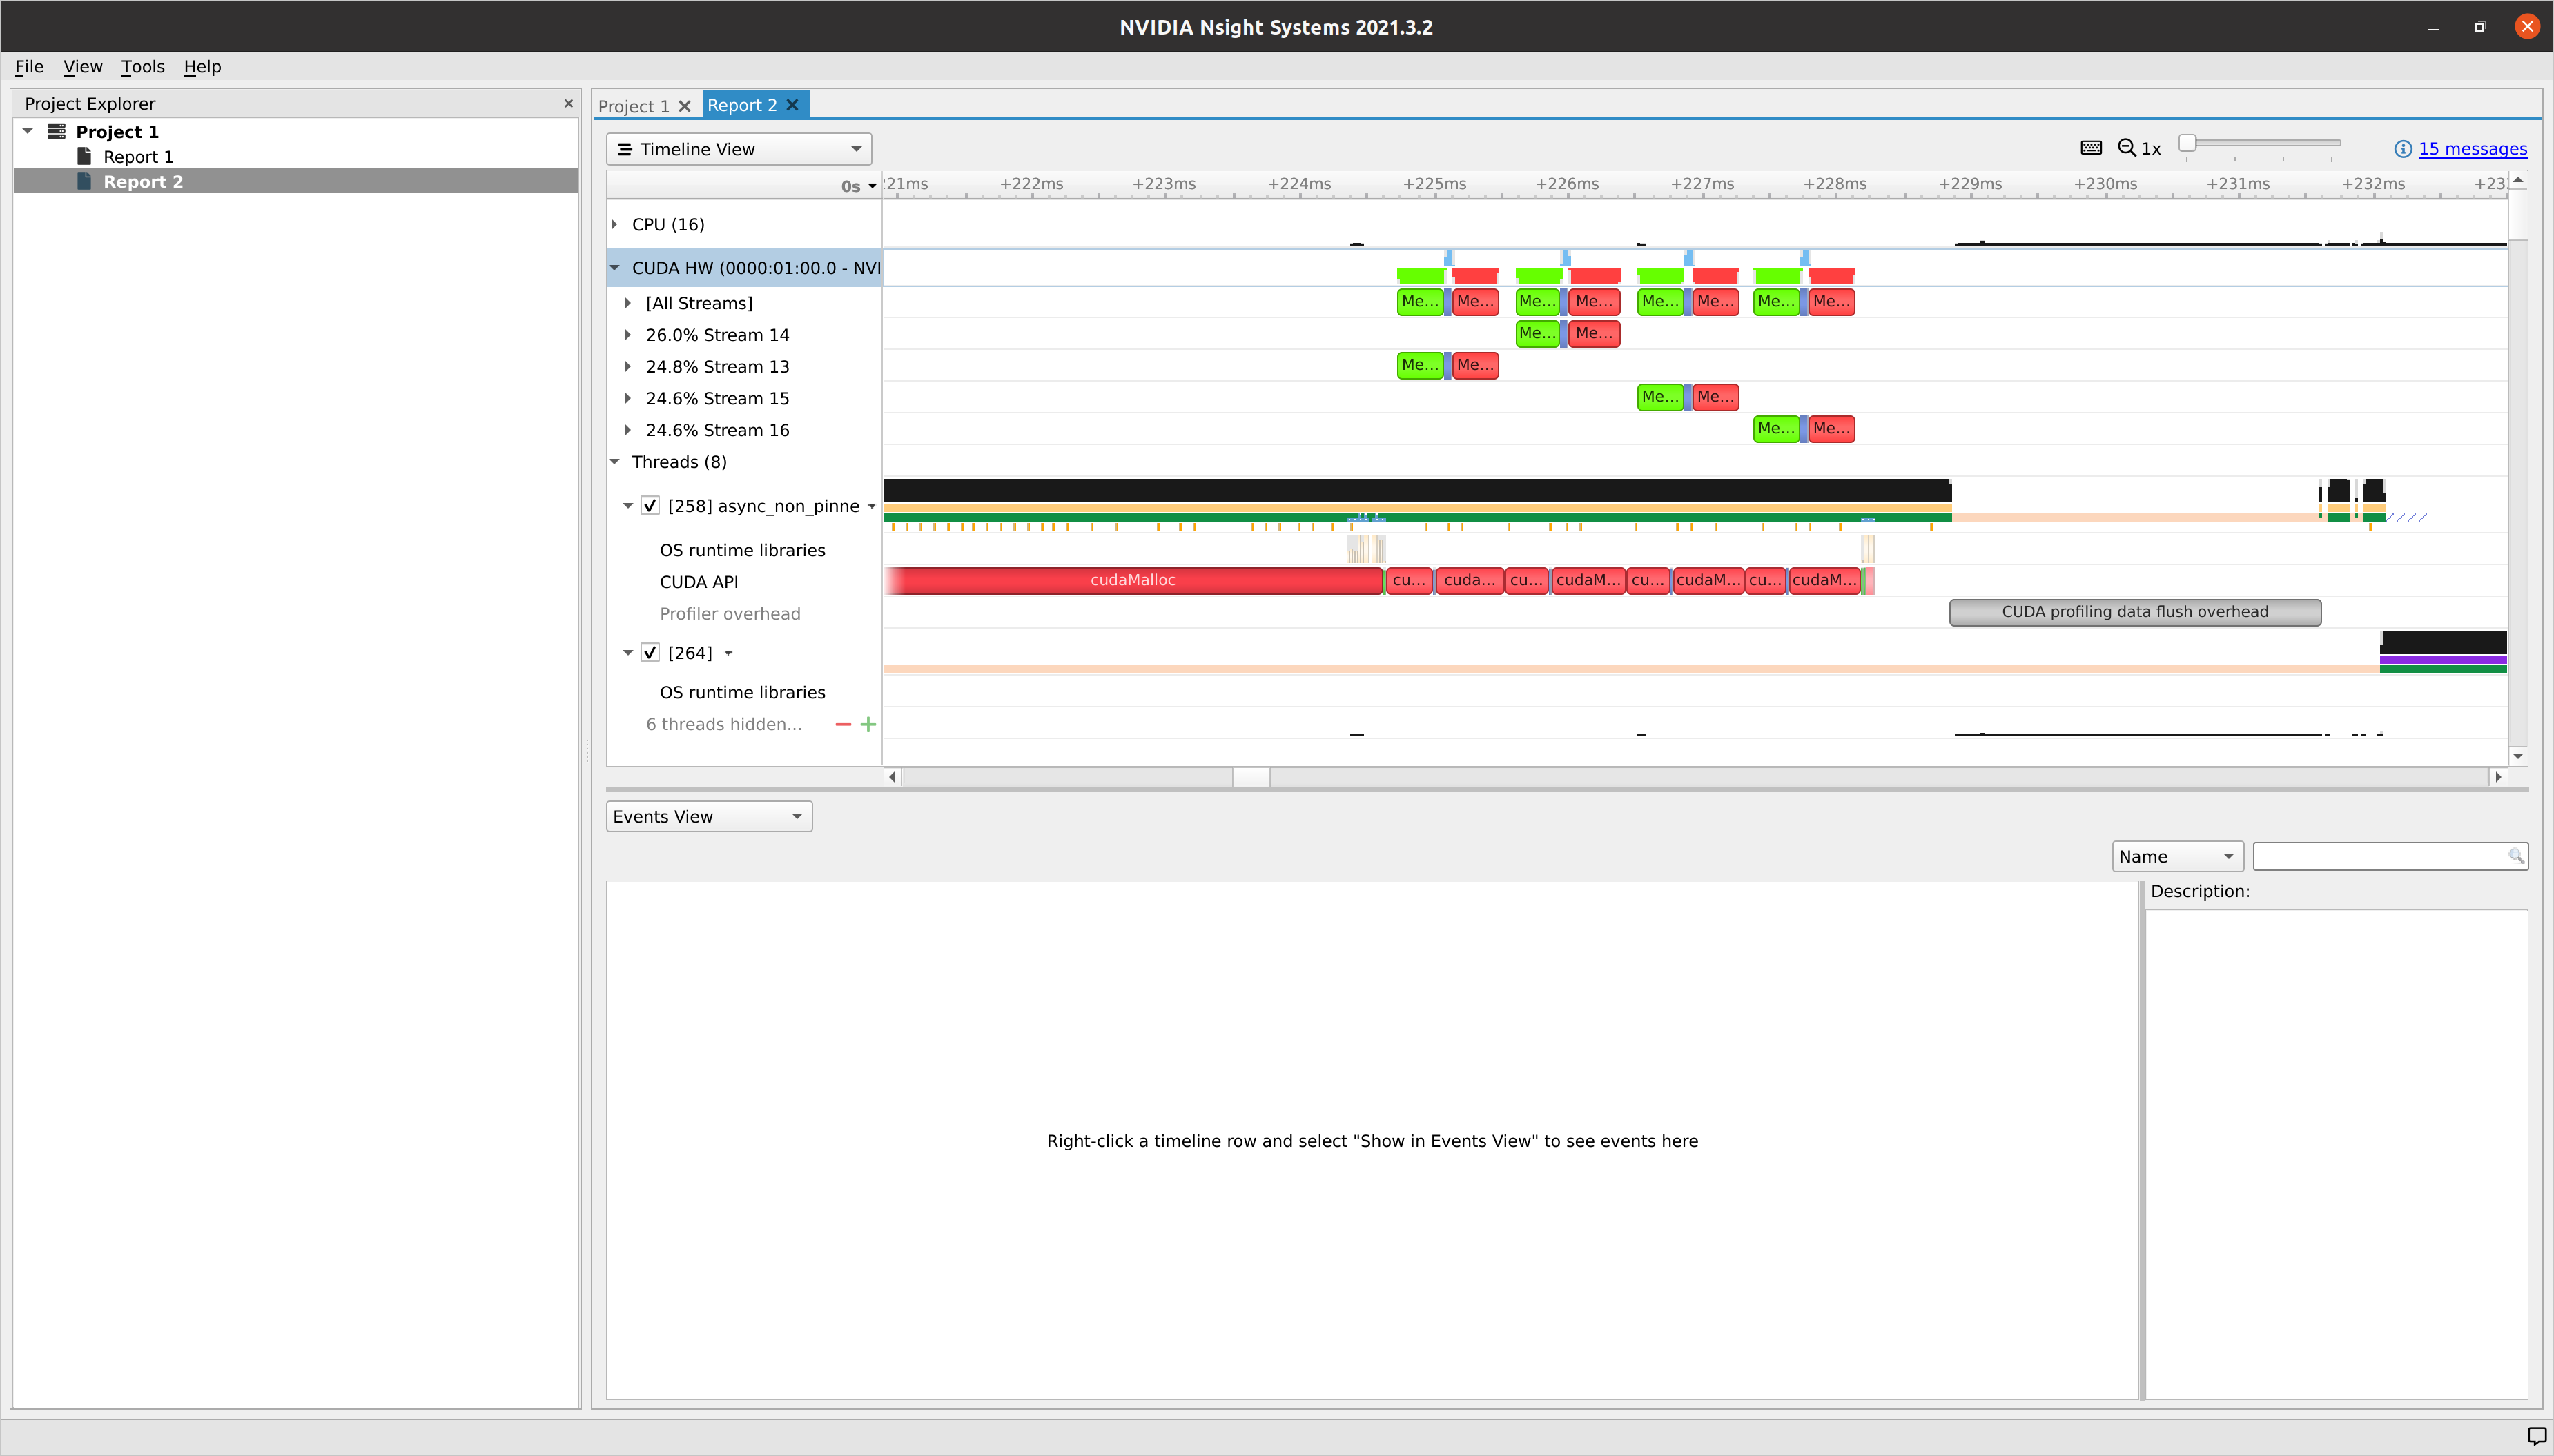Click the Report 2 document icon
The height and width of the screenshot is (1456, 2554).
click(84, 181)
